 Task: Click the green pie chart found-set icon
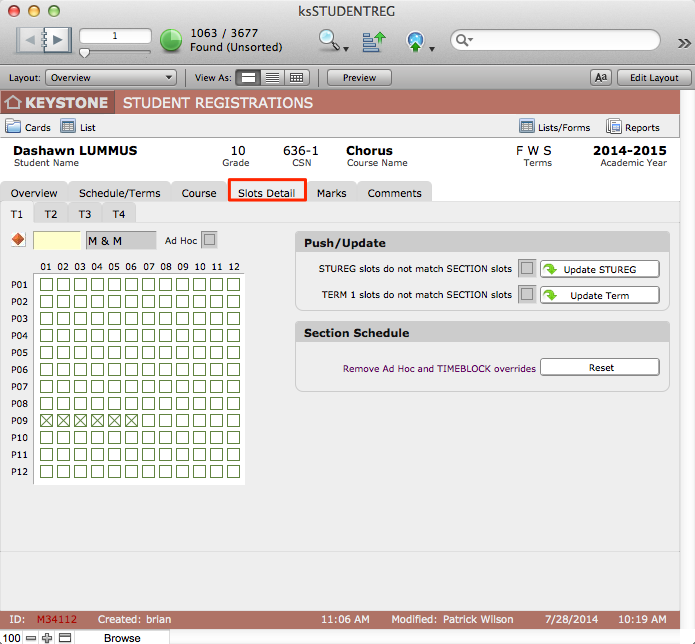point(171,41)
